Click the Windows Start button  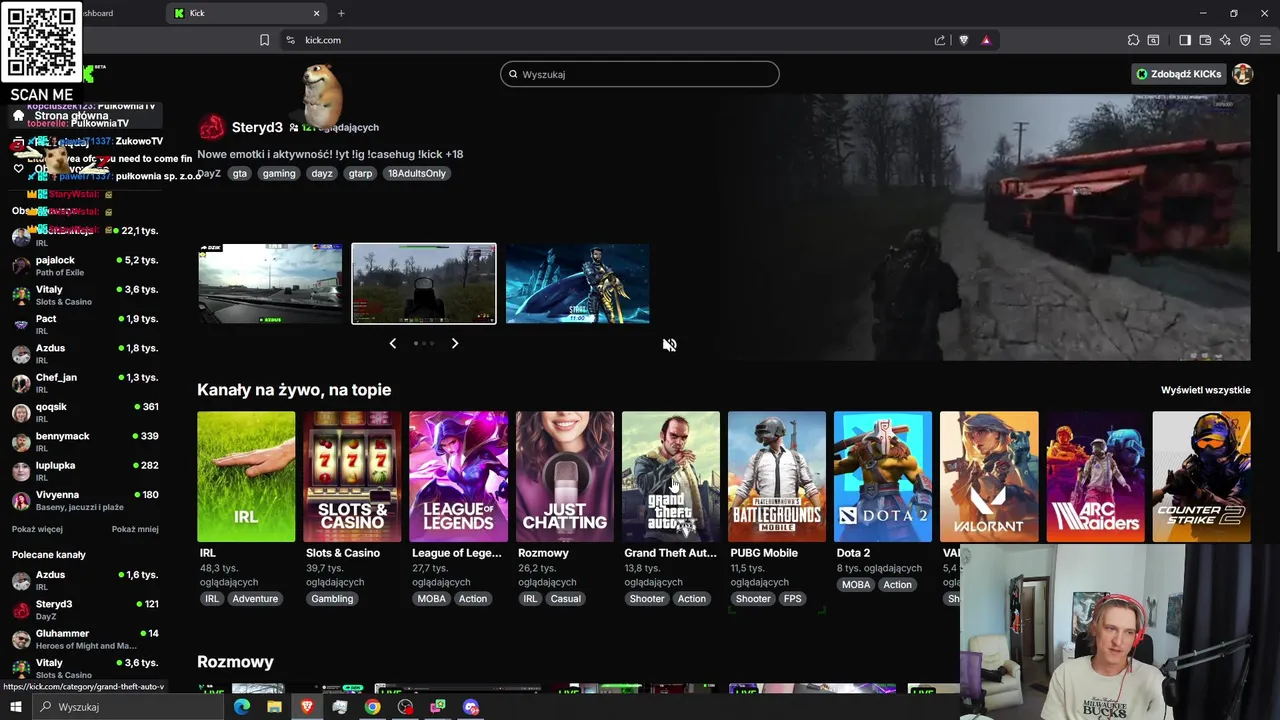coord(15,707)
